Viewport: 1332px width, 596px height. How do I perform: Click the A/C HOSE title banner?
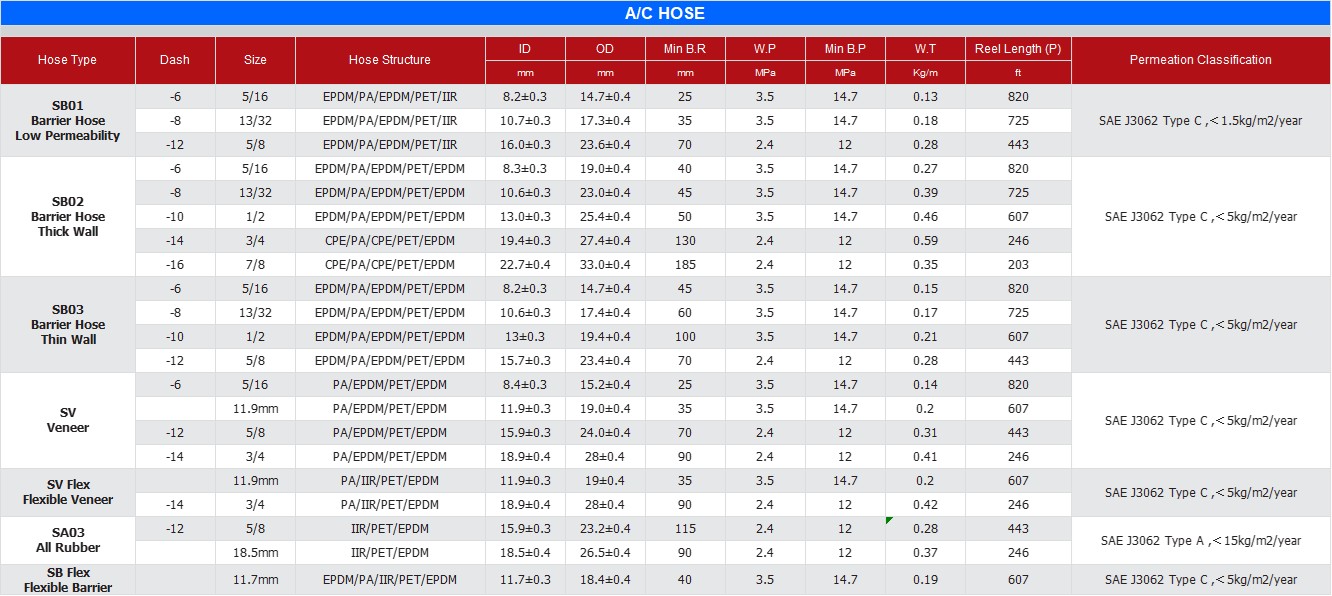point(665,13)
